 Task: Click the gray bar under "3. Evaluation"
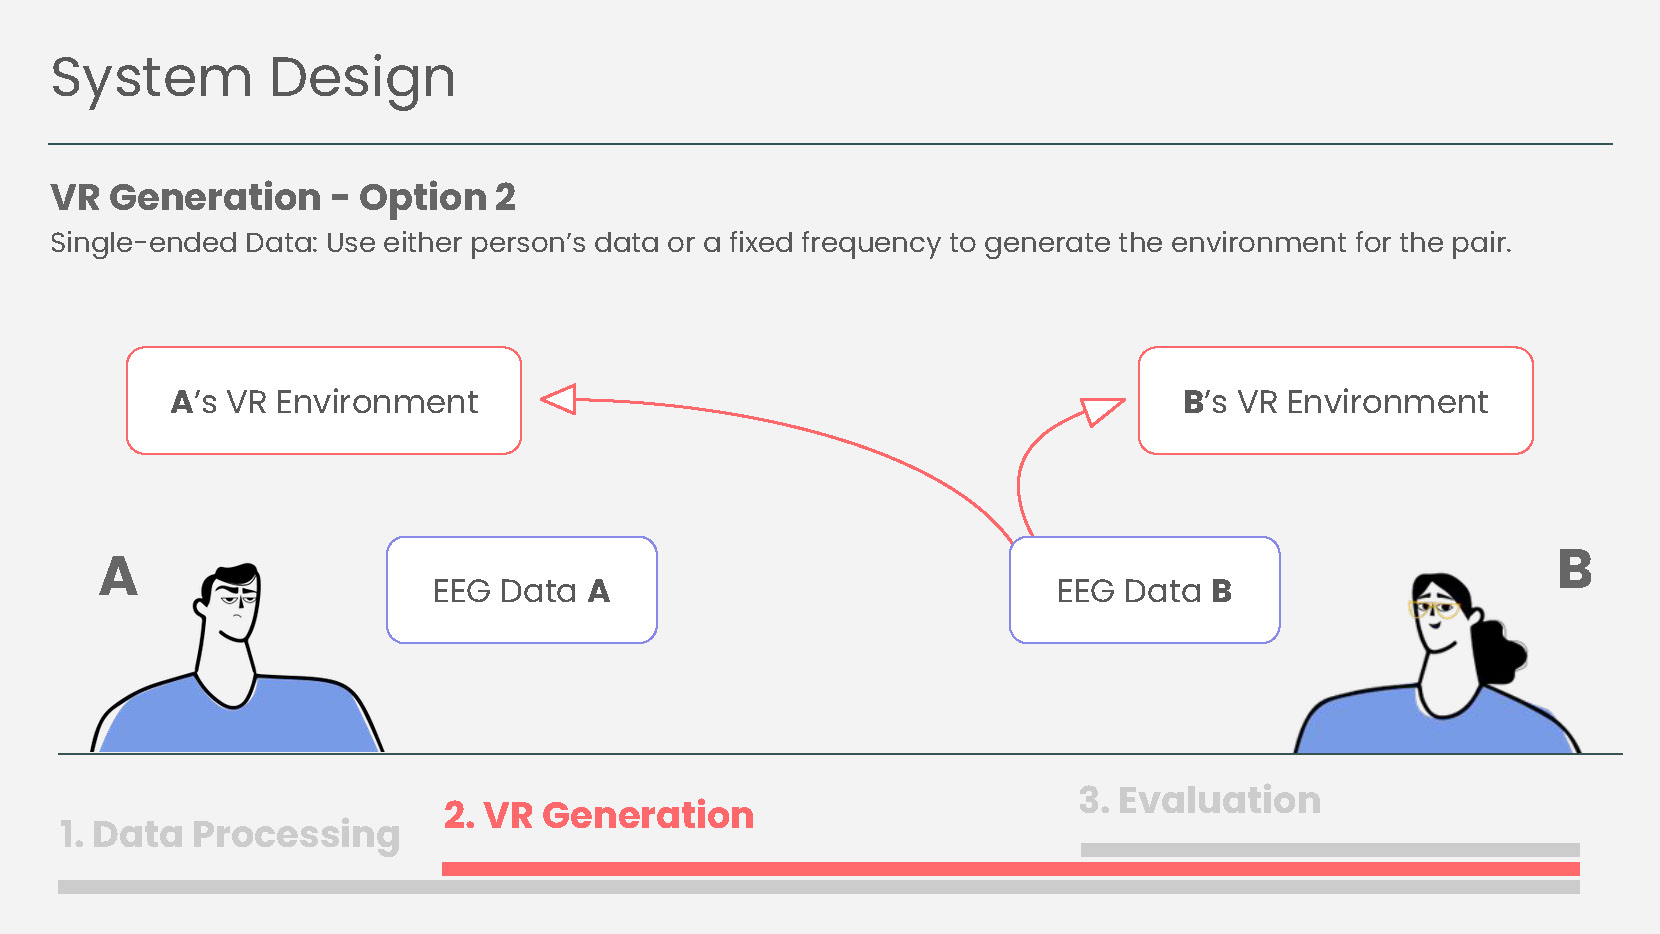(1330, 850)
